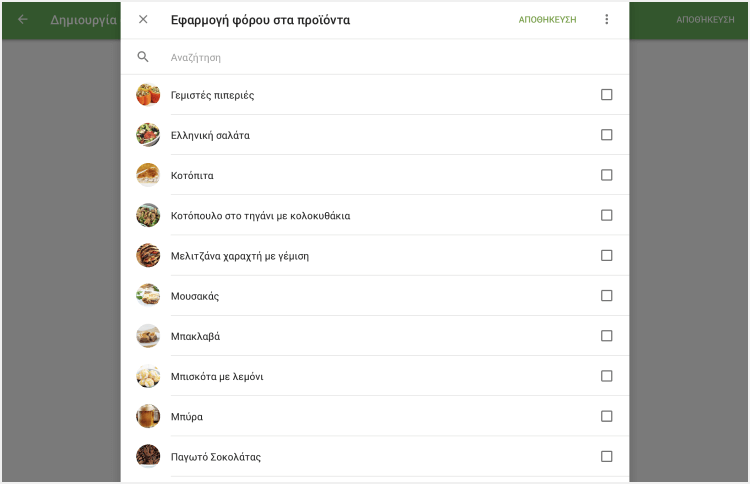Check the Μπύρα checkbox
The image size is (750, 484).
(607, 416)
